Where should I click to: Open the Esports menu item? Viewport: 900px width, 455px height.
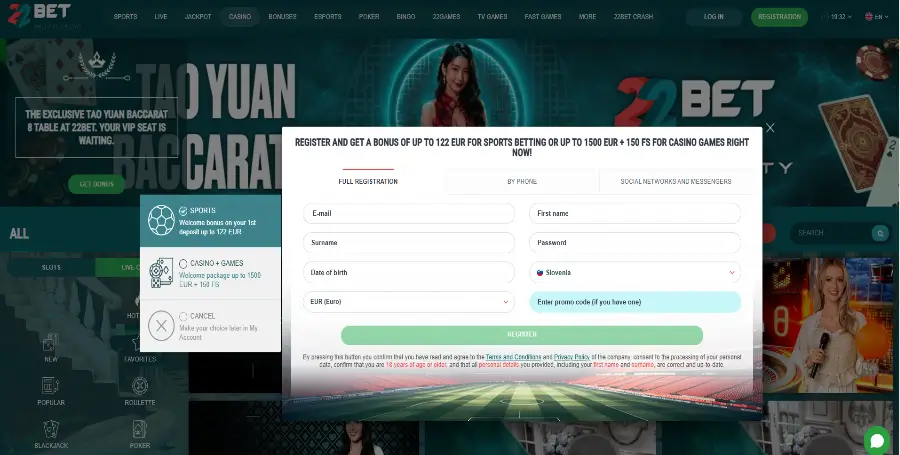[328, 17]
